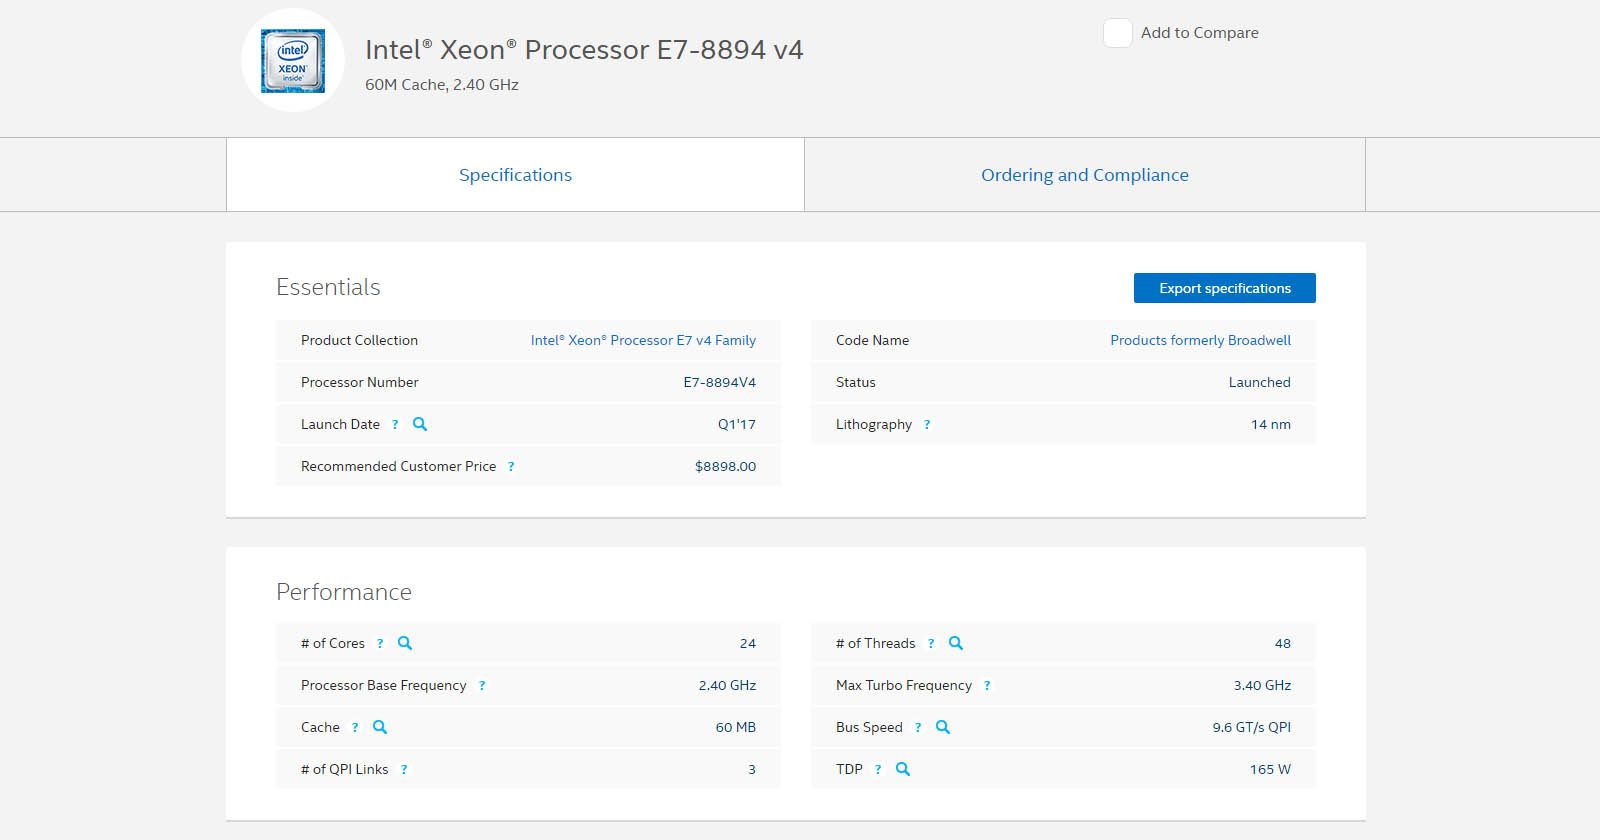This screenshot has height=840, width=1600.
Task: Open help tooltip for Processor Base Frequency
Action: coord(482,686)
